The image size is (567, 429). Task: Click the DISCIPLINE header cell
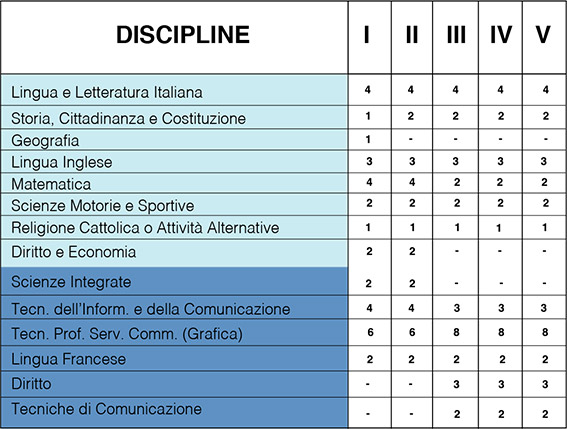(x=174, y=37)
